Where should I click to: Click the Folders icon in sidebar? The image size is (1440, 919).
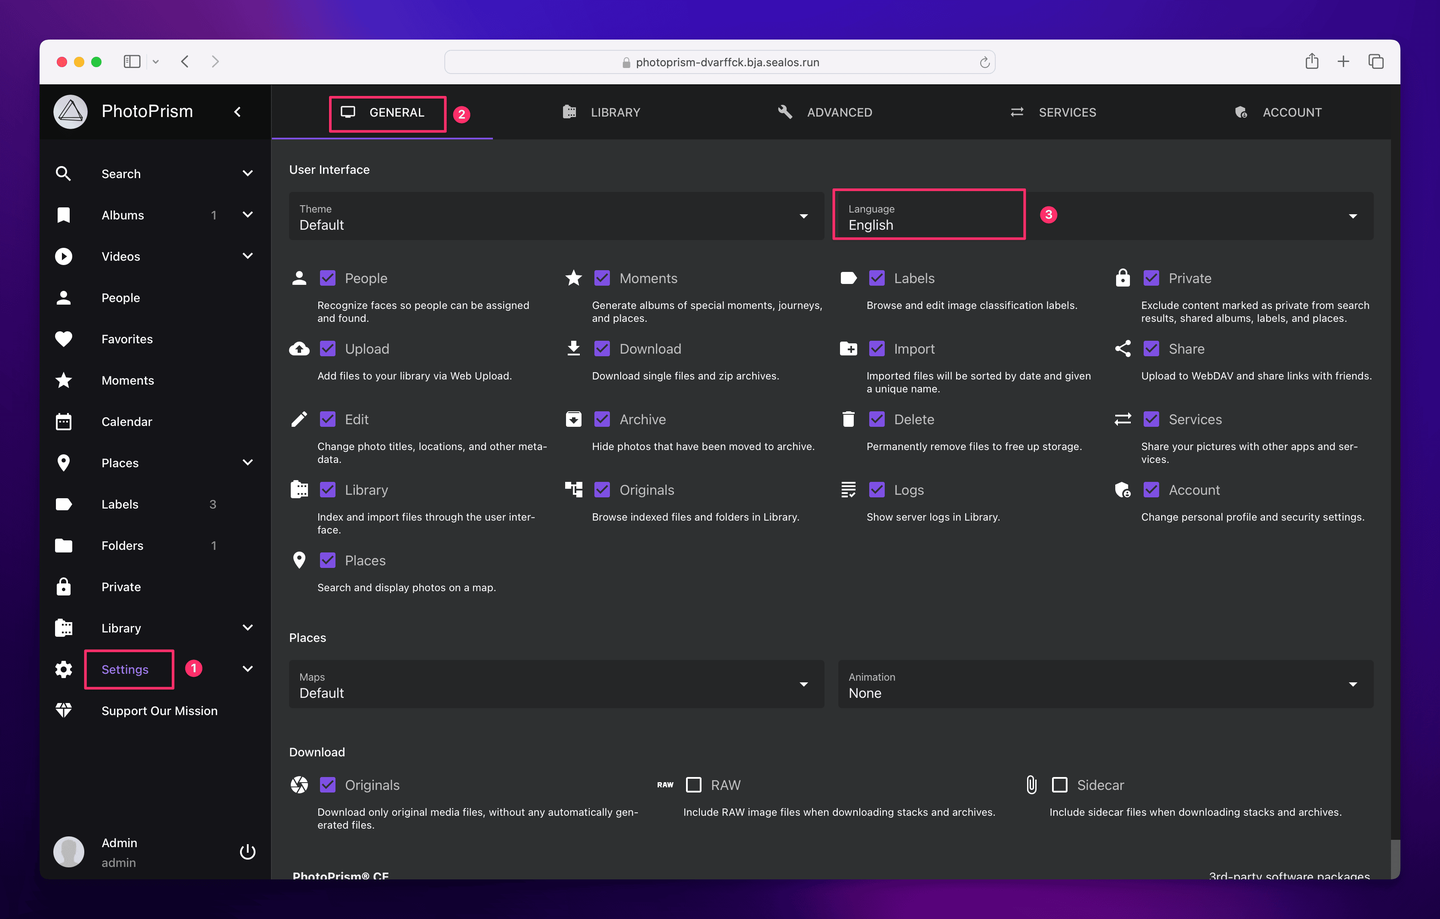coord(64,546)
